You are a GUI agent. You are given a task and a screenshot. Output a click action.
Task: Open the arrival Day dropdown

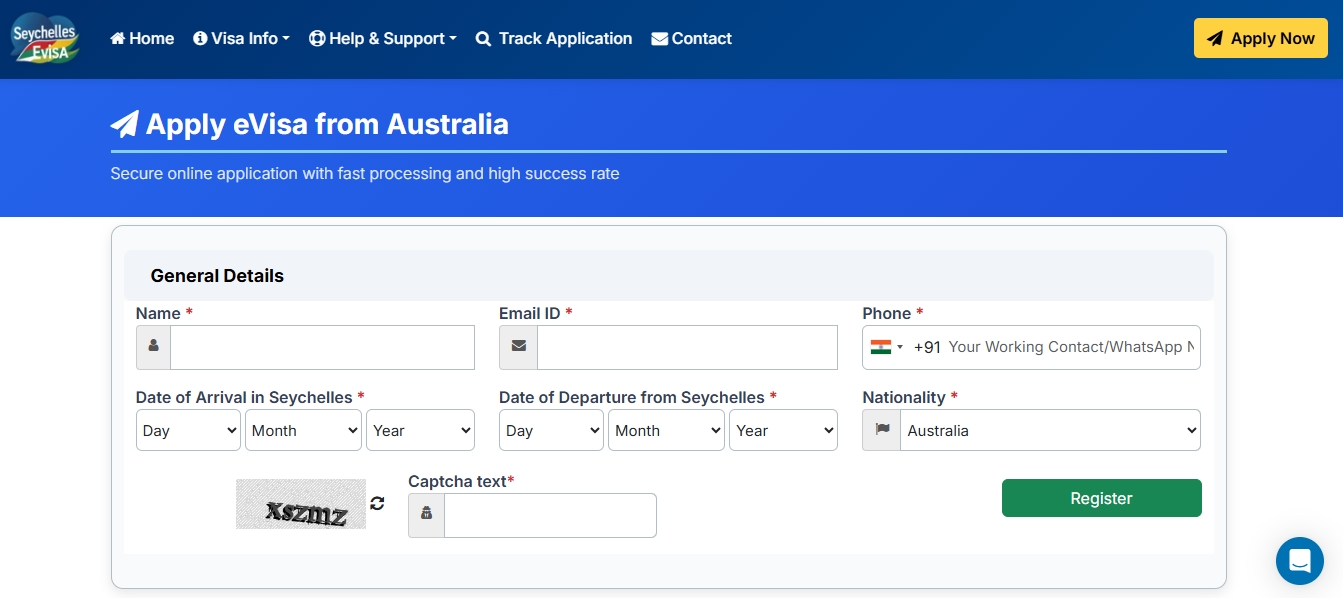pyautogui.click(x=188, y=430)
